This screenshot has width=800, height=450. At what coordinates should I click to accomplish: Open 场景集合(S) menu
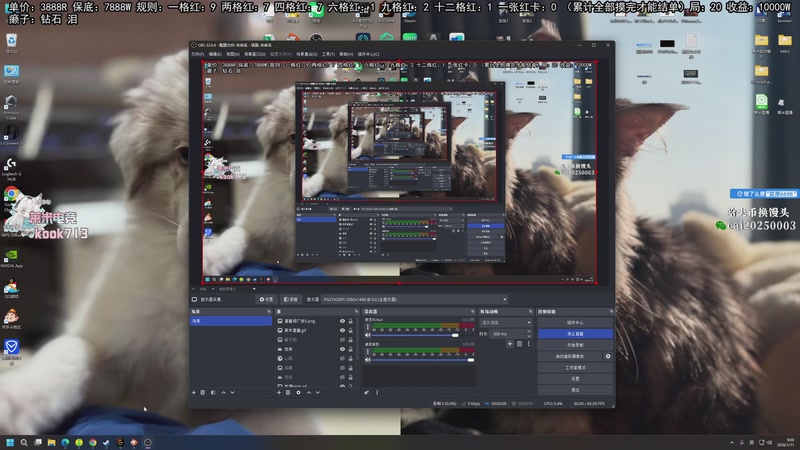[x=307, y=54]
